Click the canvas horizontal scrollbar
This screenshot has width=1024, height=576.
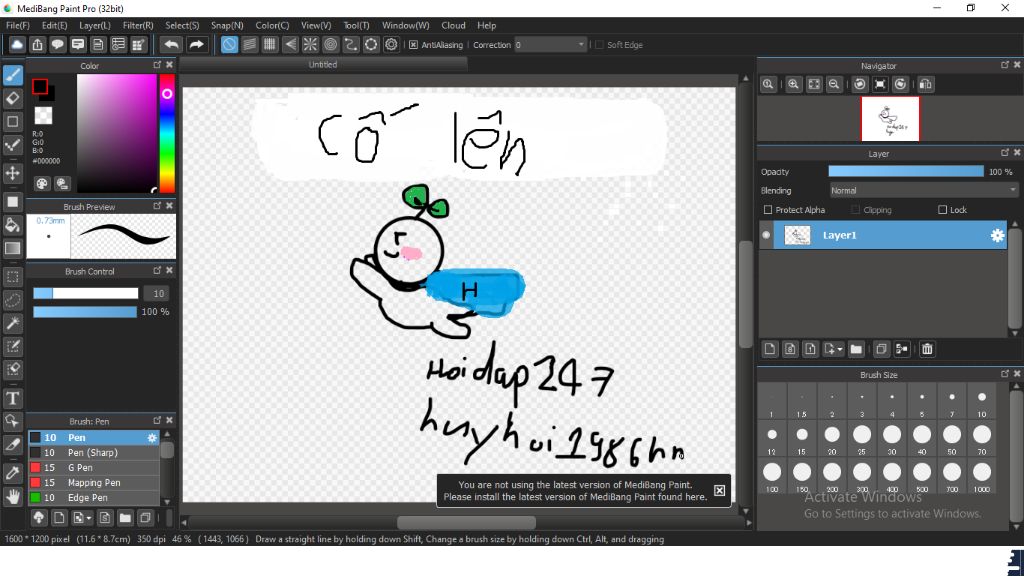tap(466, 522)
